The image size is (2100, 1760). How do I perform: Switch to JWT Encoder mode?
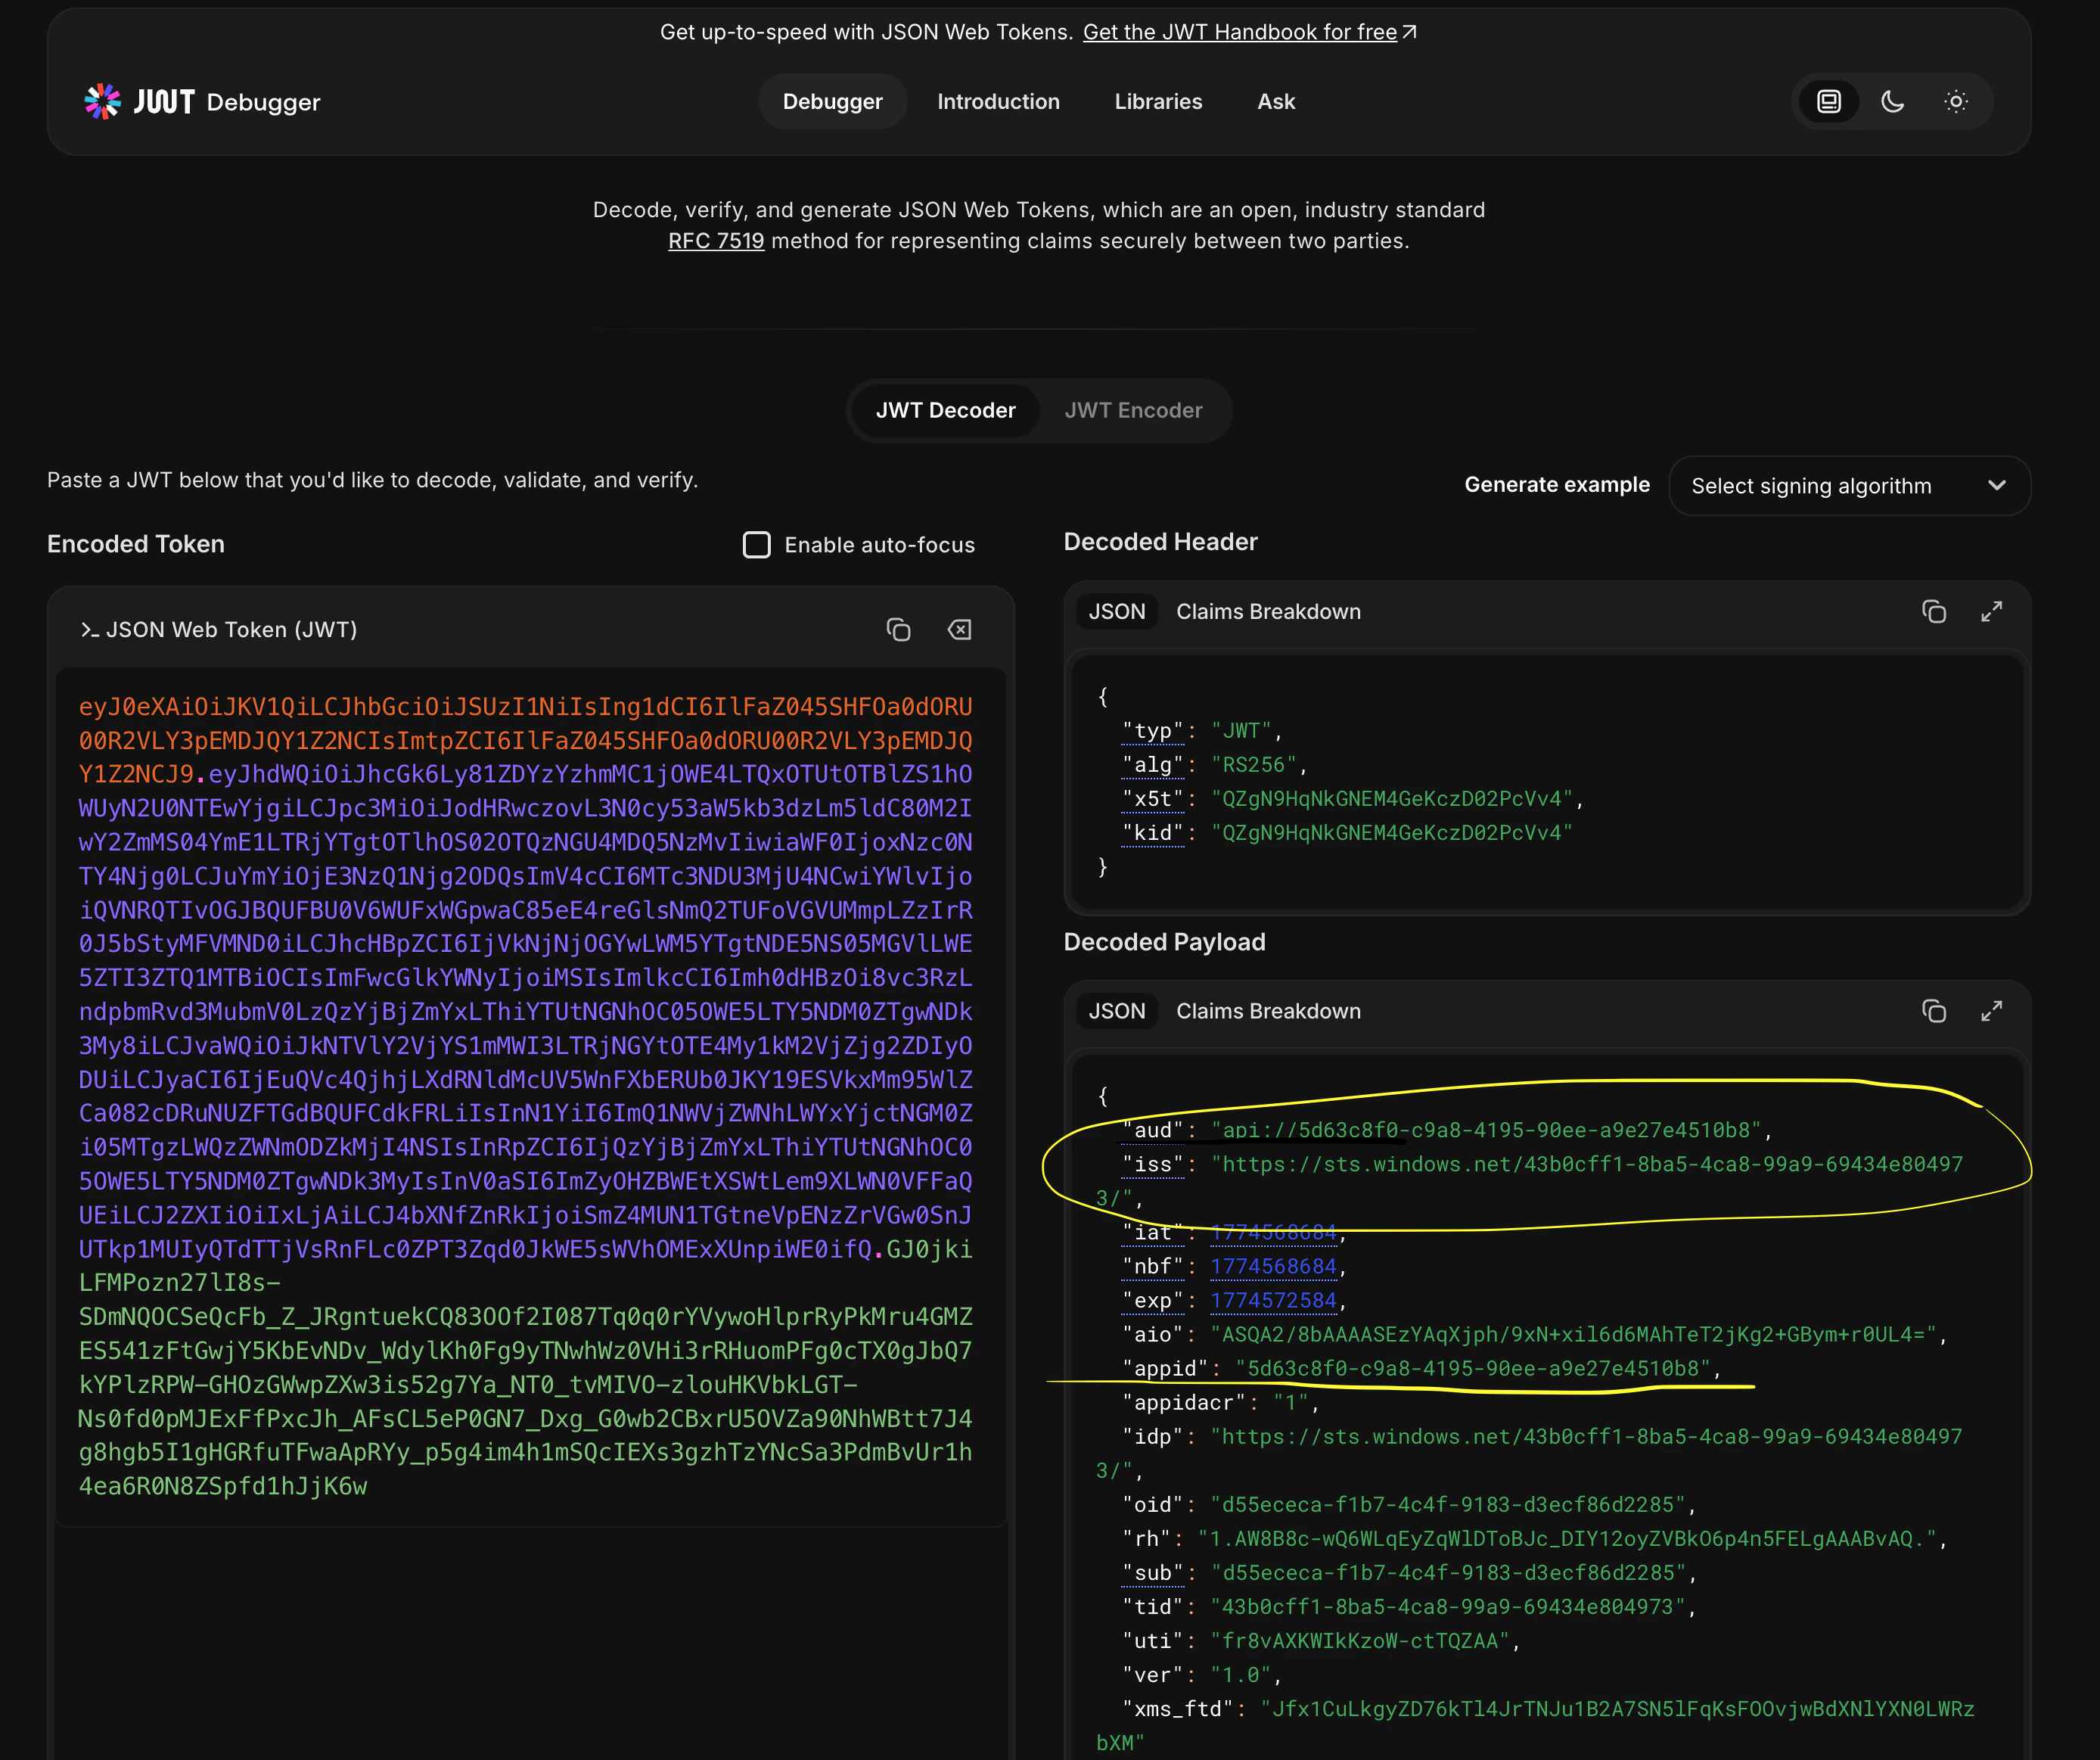pyautogui.click(x=1133, y=410)
